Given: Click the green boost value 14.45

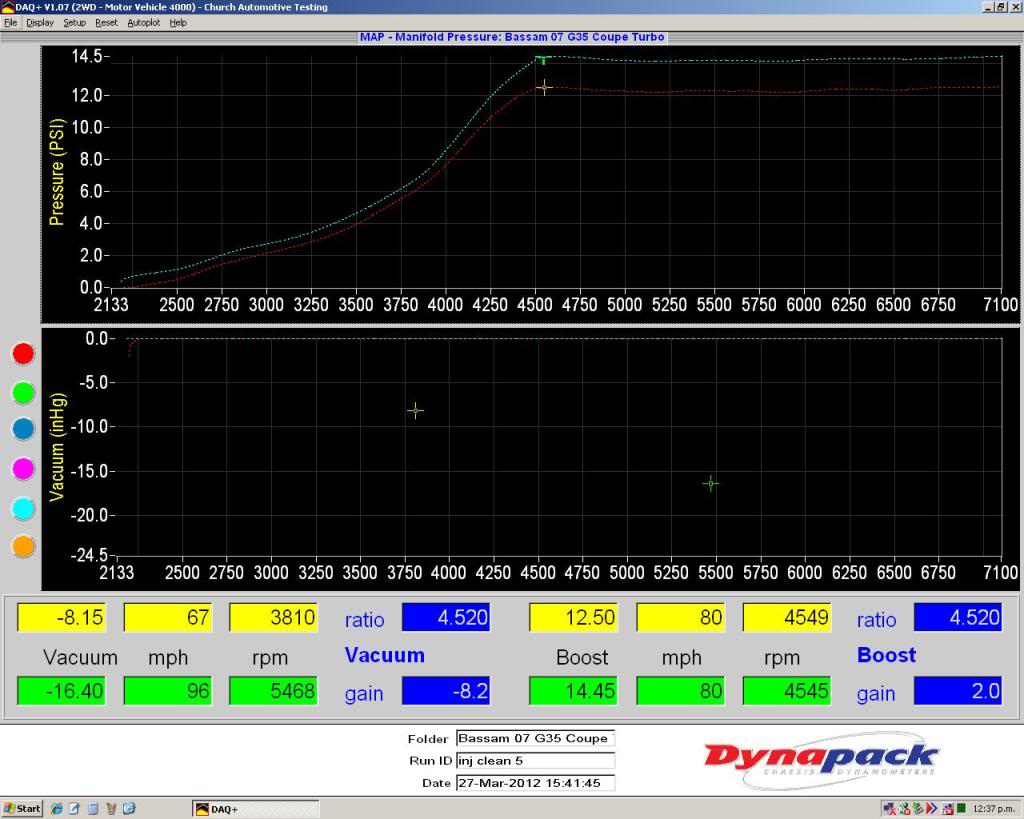Looking at the screenshot, I should 573,691.
